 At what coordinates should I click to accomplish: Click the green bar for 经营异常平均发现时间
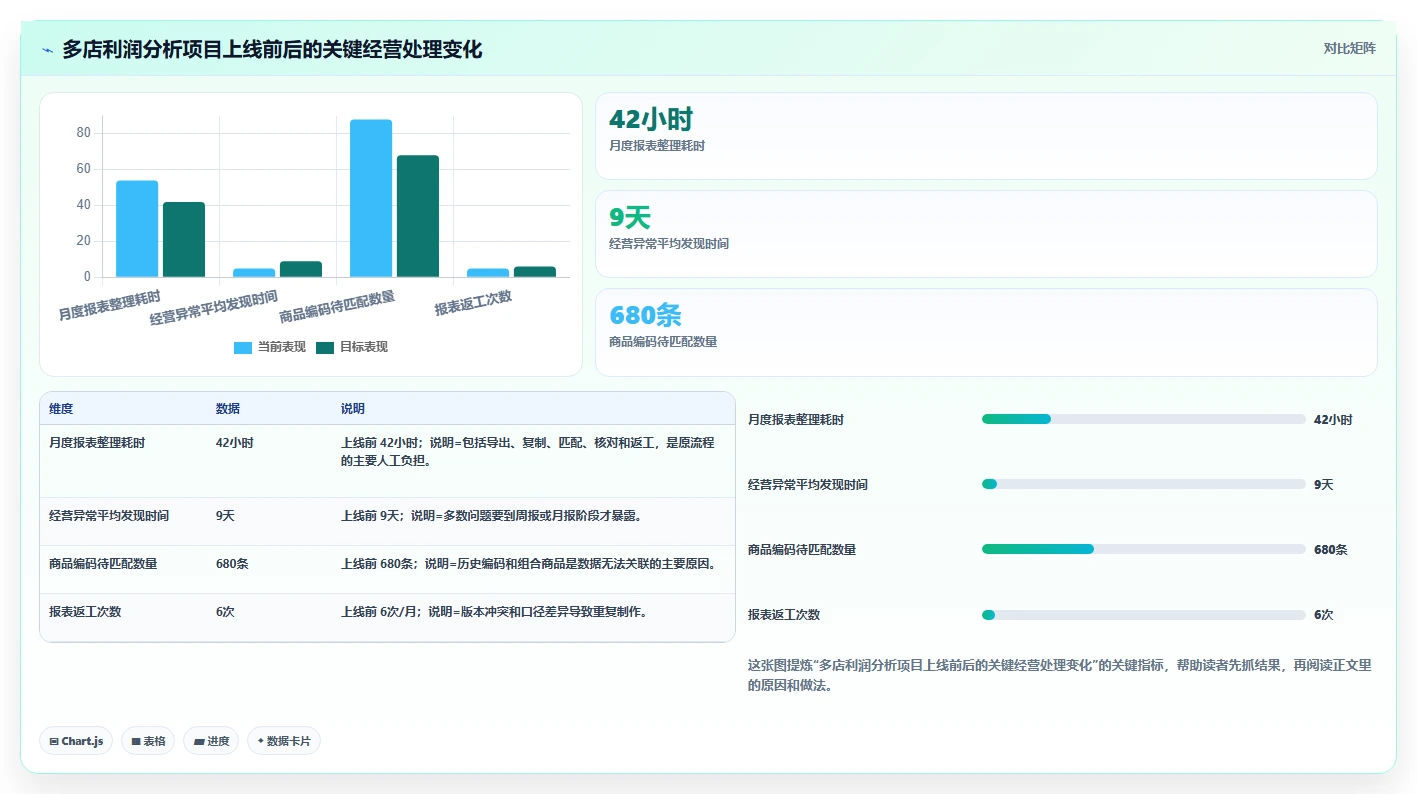click(301, 269)
